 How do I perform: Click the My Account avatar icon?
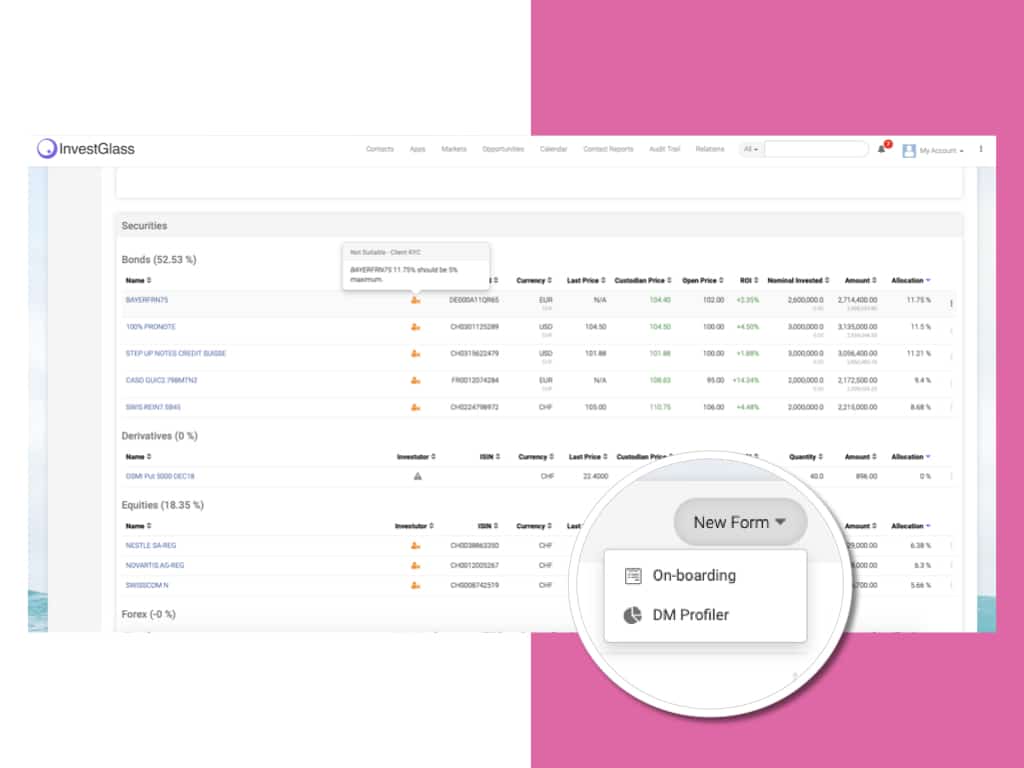coord(908,151)
